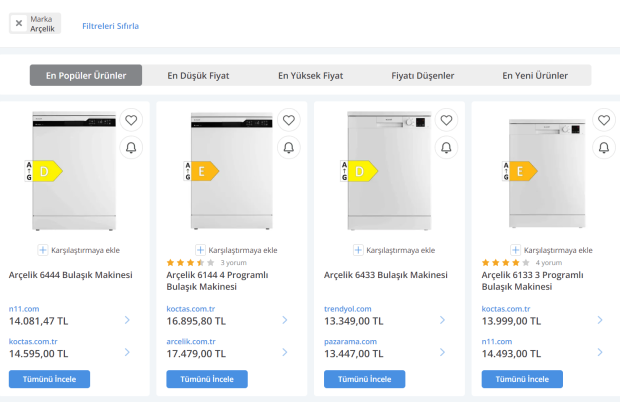This screenshot has height=402, width=620.
Task: Remove the Arçelik brand filter tag
Action: pos(19,23)
